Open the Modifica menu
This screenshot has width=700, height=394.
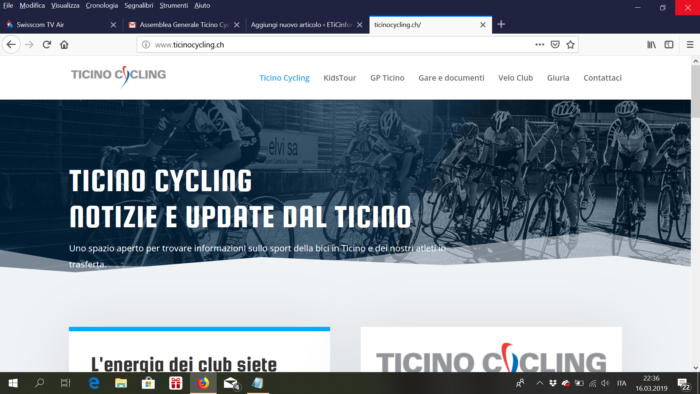32,5
